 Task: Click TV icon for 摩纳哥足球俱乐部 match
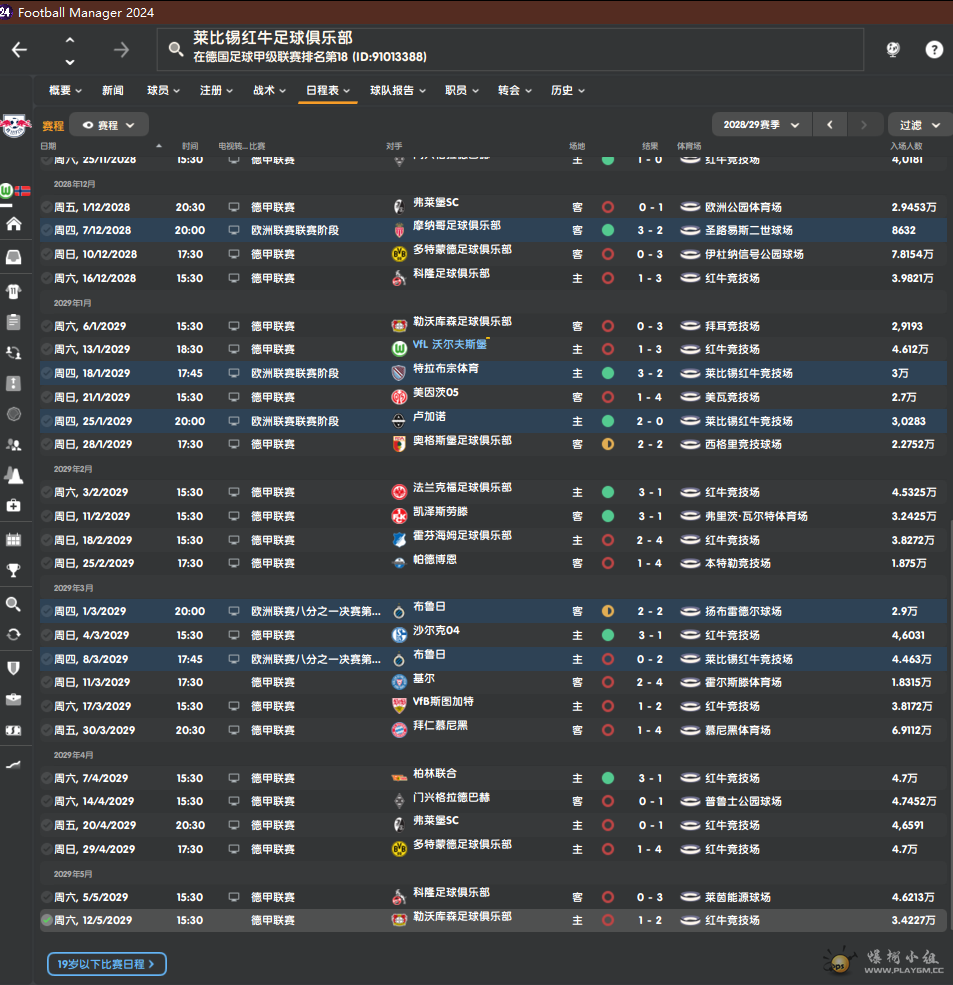(234, 230)
